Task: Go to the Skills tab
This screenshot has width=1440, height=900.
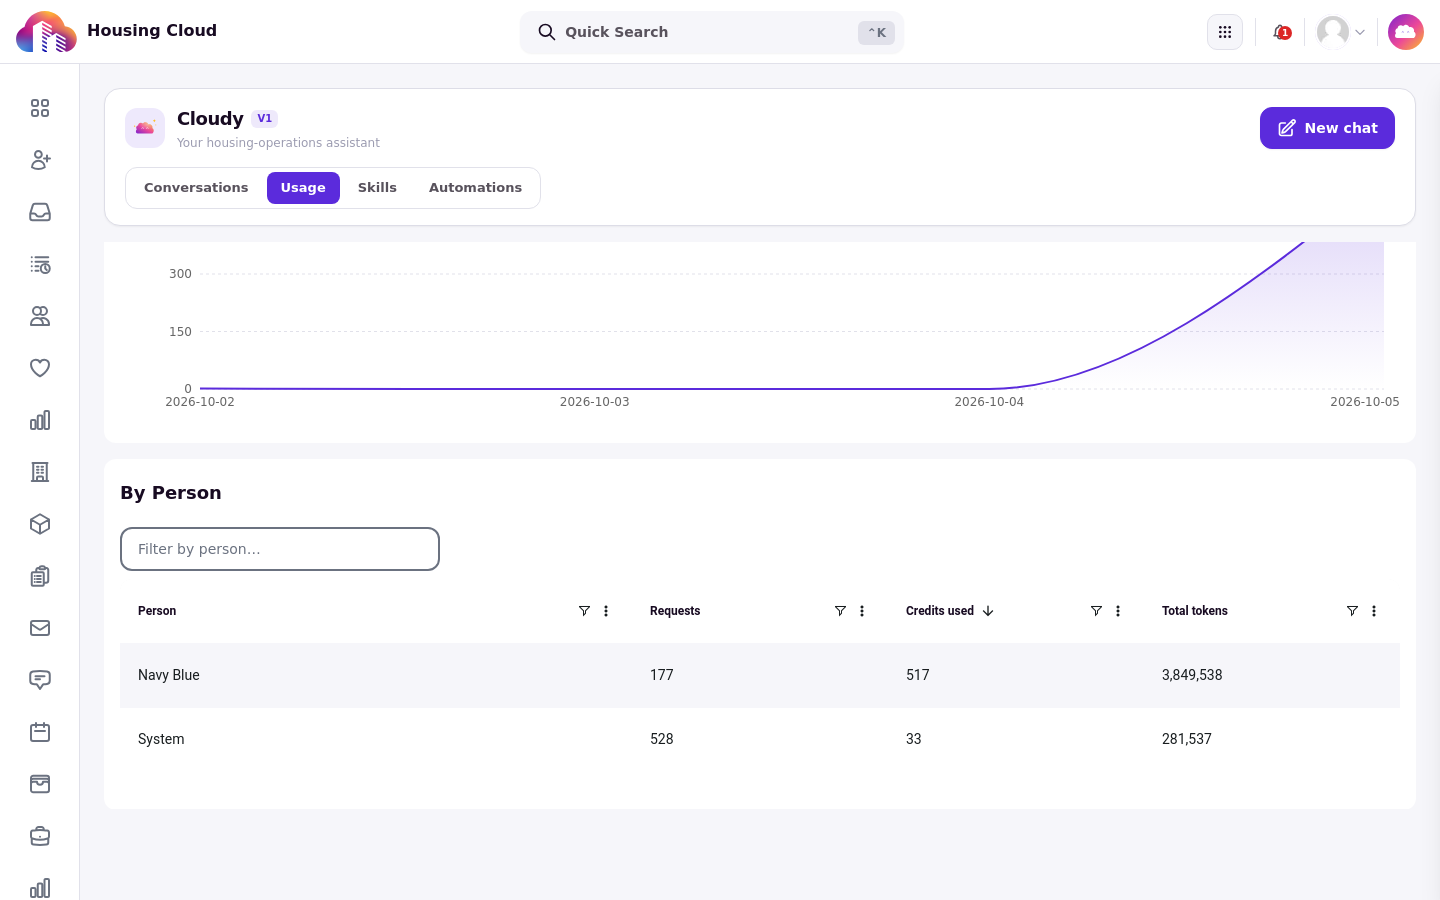Action: [x=377, y=188]
